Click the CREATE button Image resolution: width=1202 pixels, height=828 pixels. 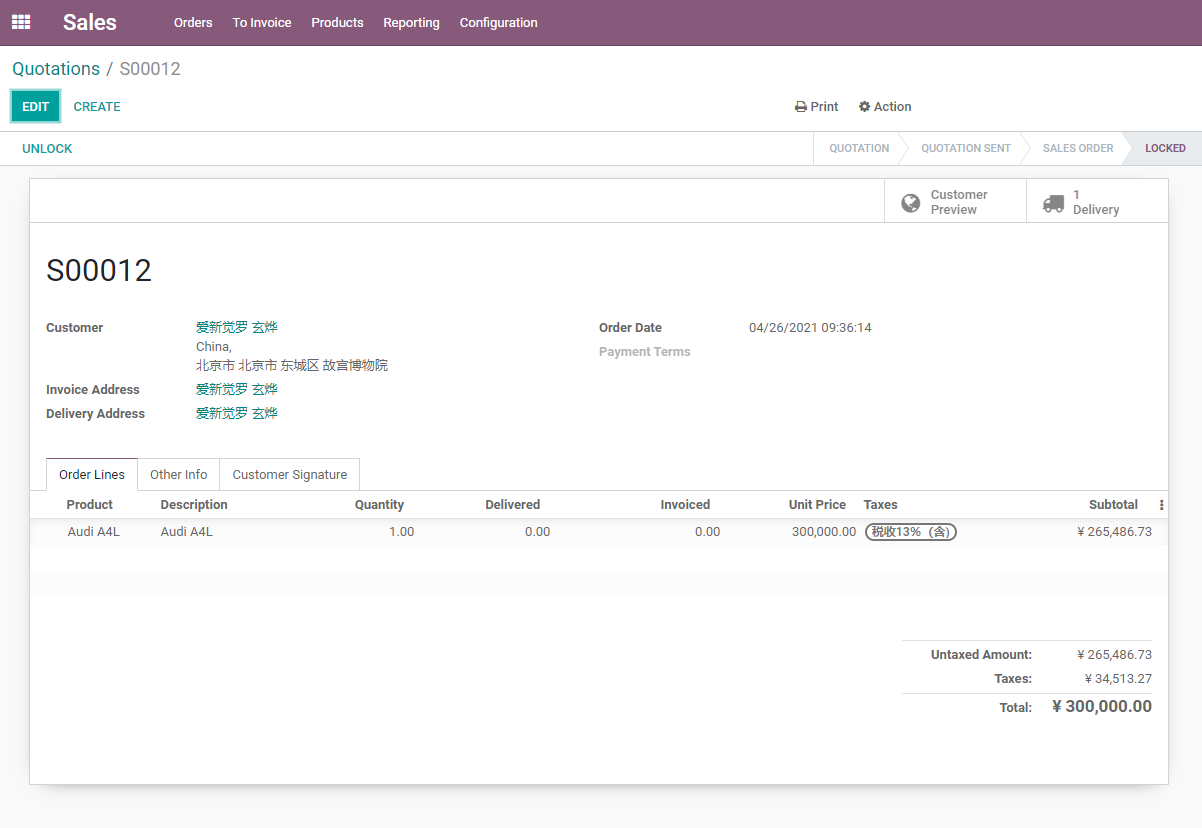coord(97,107)
